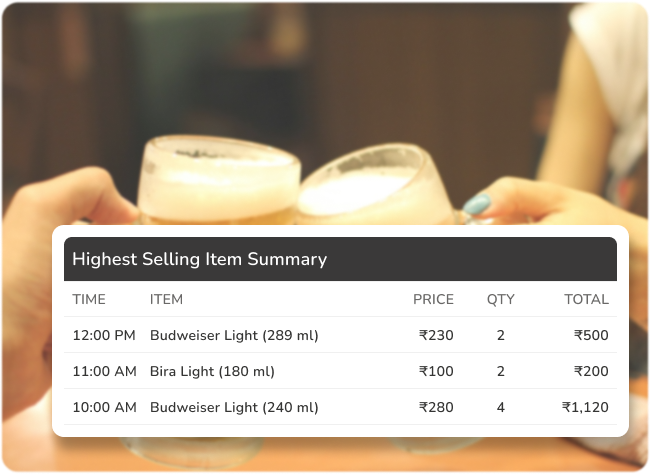
Task: Click the TOTAL column header
Action: pos(586,299)
